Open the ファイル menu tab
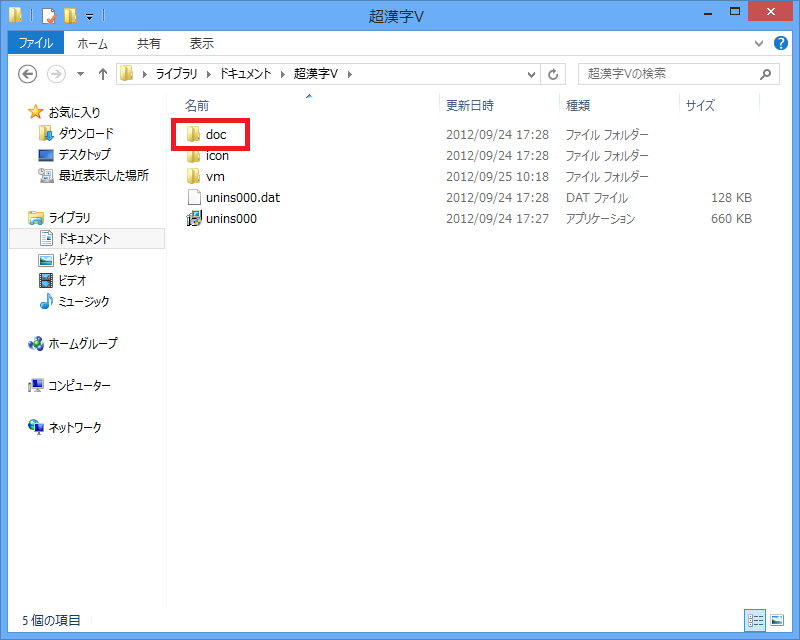The image size is (800, 640). (x=36, y=43)
